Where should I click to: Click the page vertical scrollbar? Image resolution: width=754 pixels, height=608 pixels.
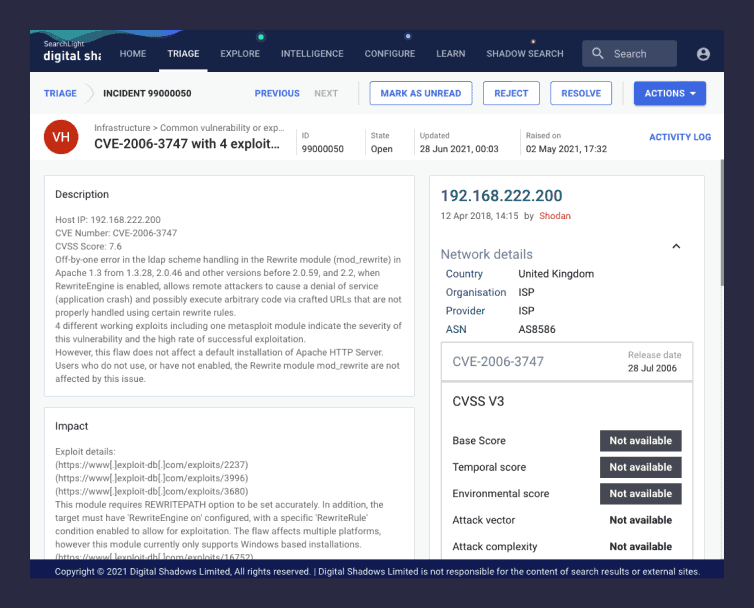coord(722,223)
